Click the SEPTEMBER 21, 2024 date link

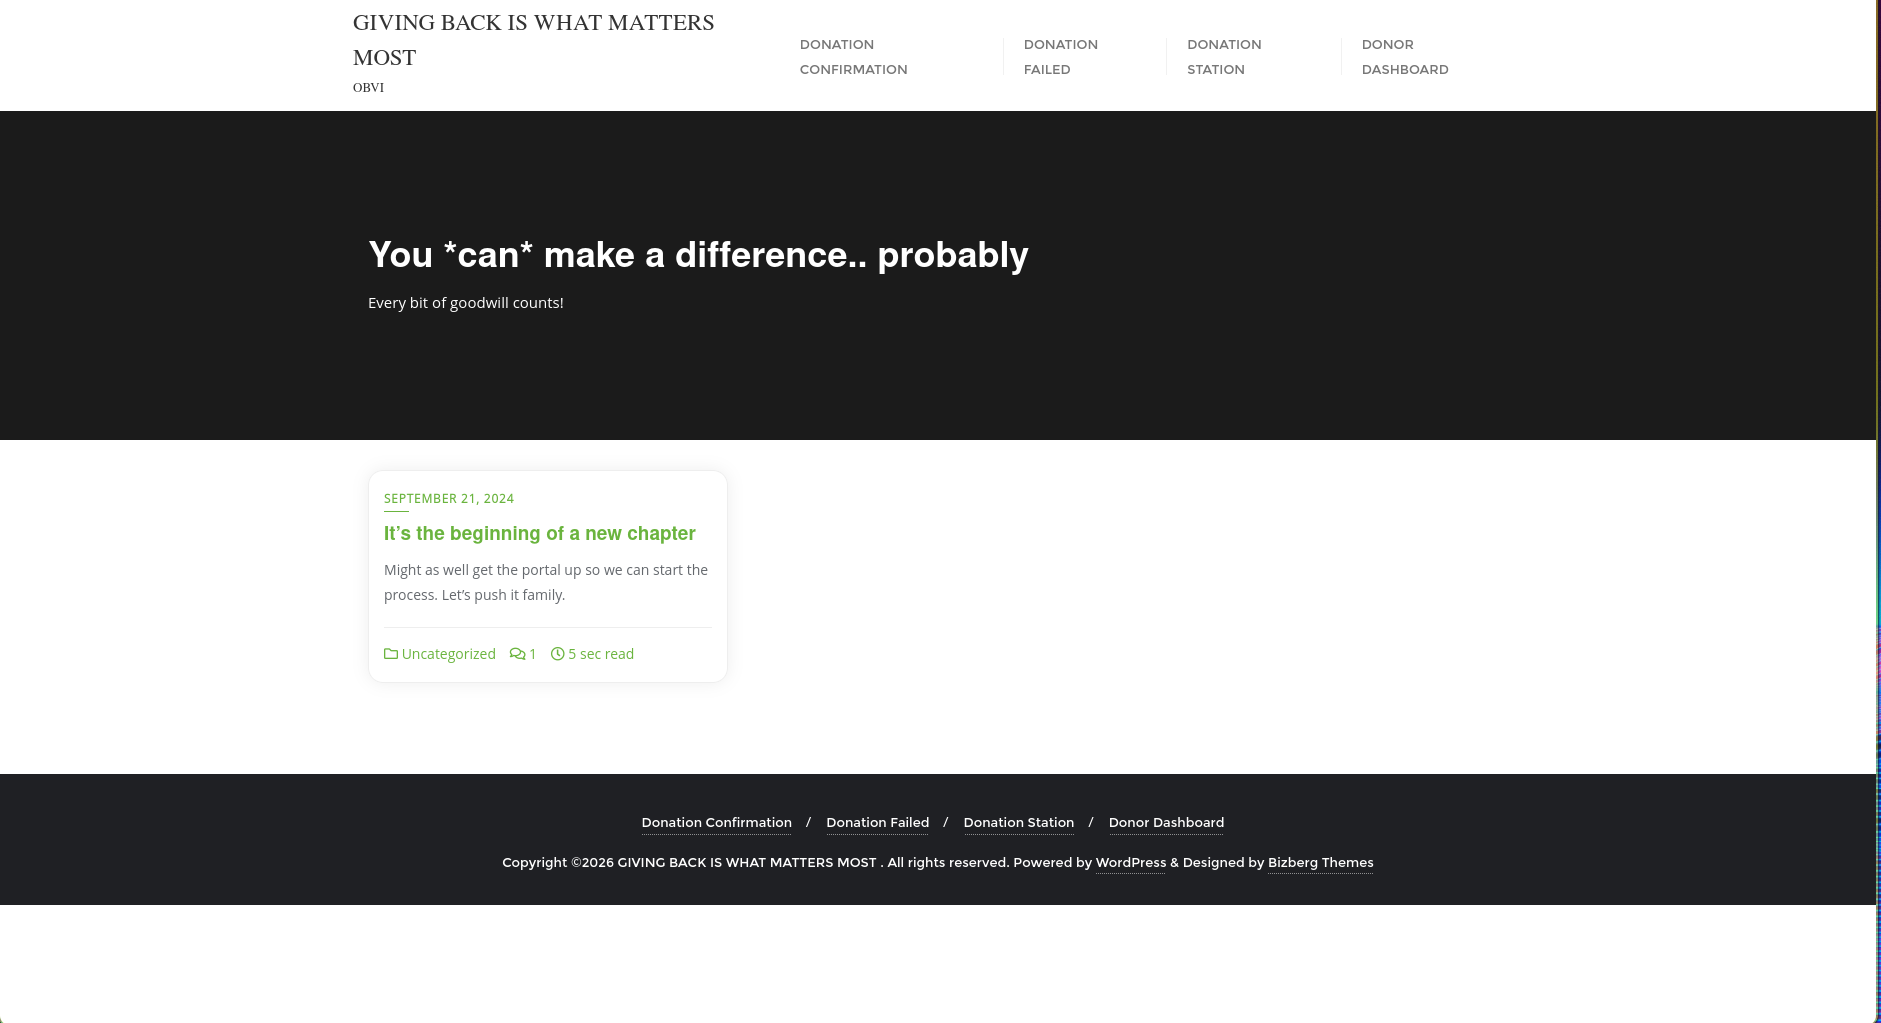tap(448, 498)
